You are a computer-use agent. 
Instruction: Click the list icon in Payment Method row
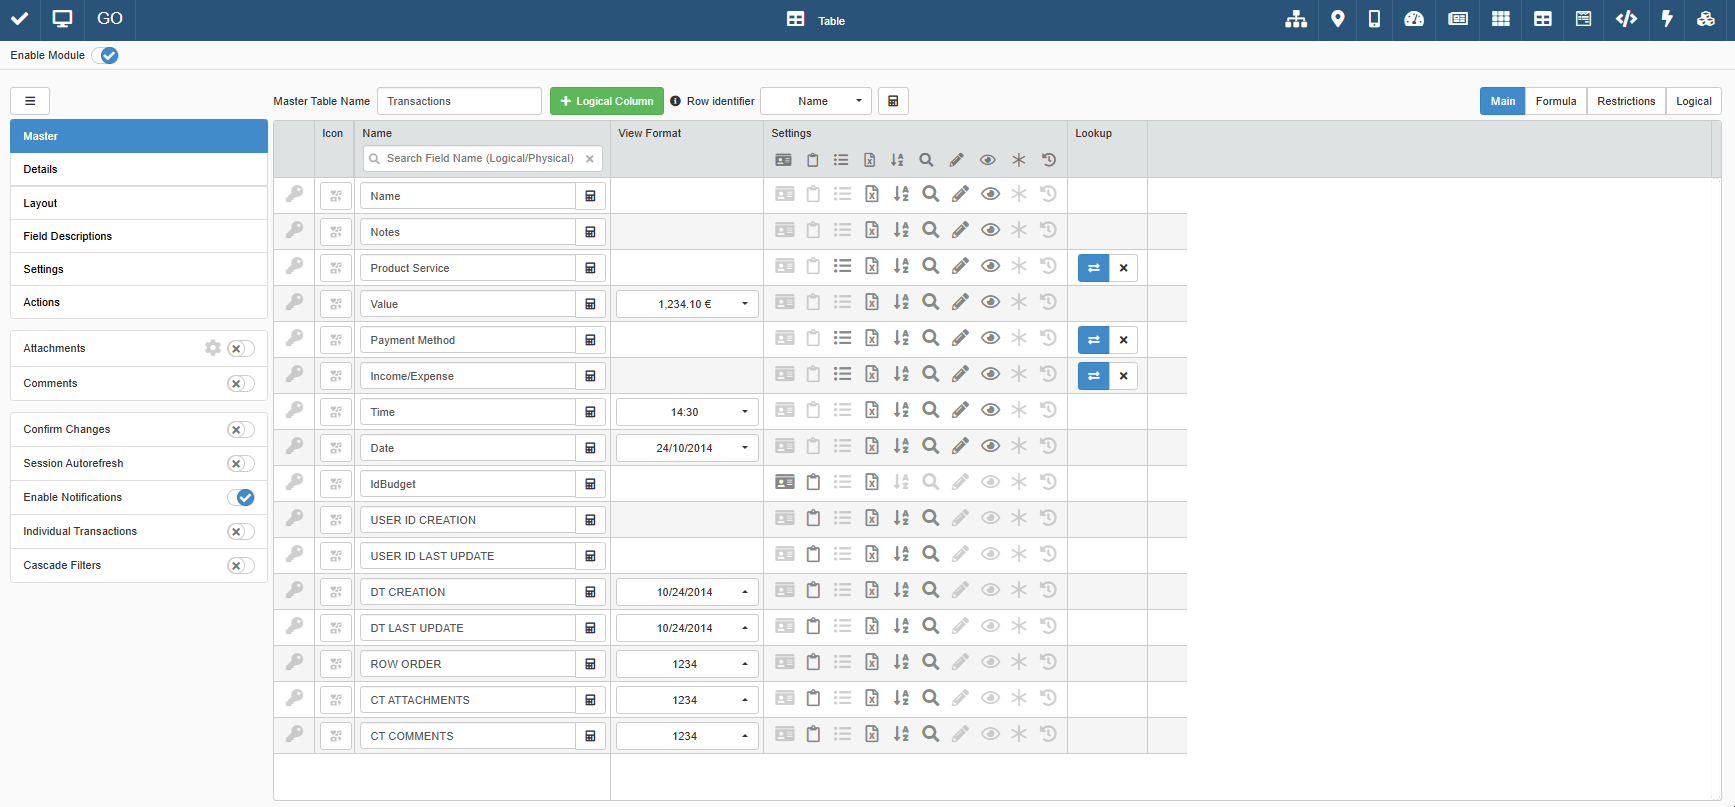point(843,338)
